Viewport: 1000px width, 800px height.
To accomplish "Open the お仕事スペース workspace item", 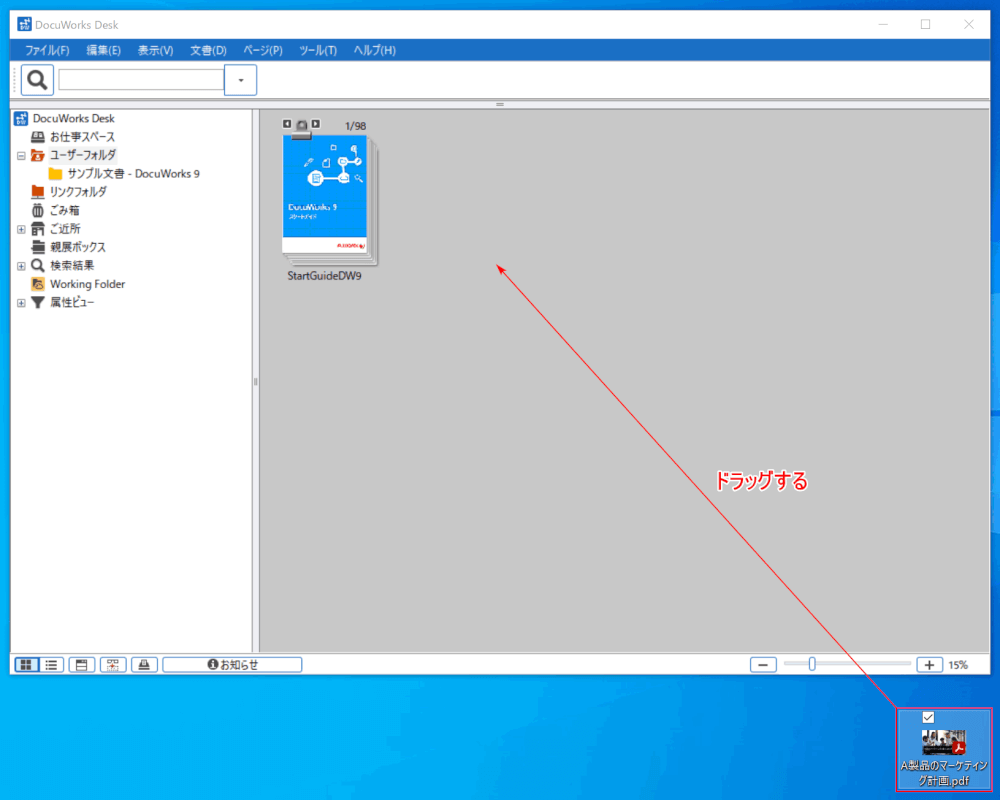I will point(82,137).
